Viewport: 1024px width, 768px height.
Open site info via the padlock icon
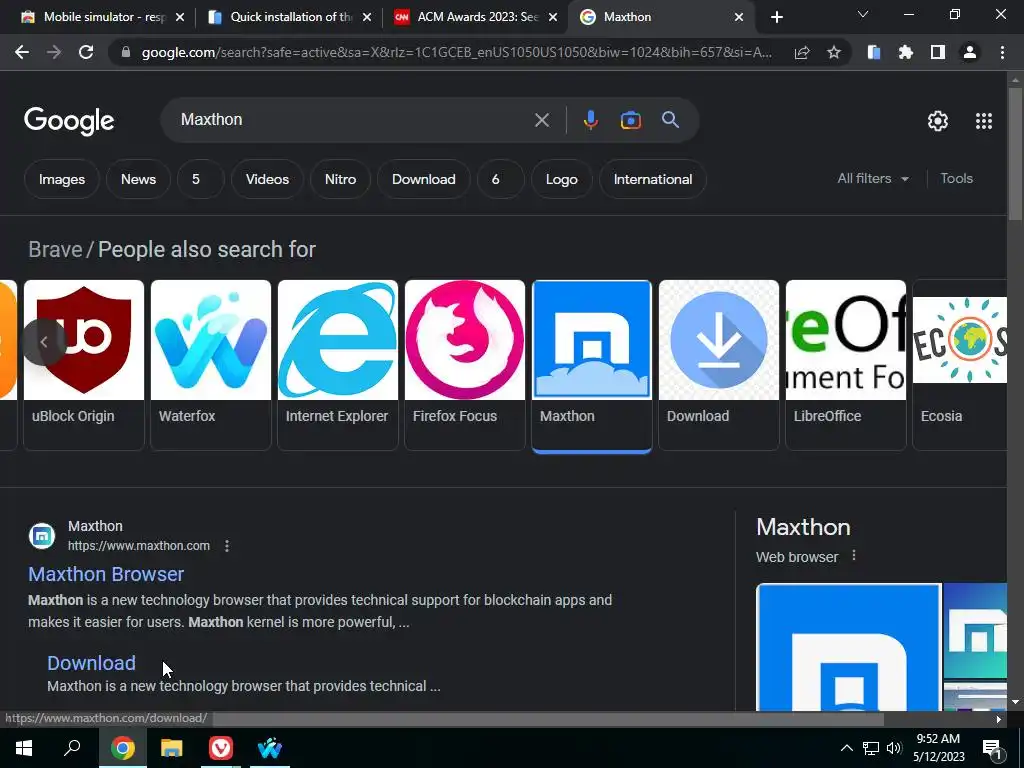click(x=126, y=52)
